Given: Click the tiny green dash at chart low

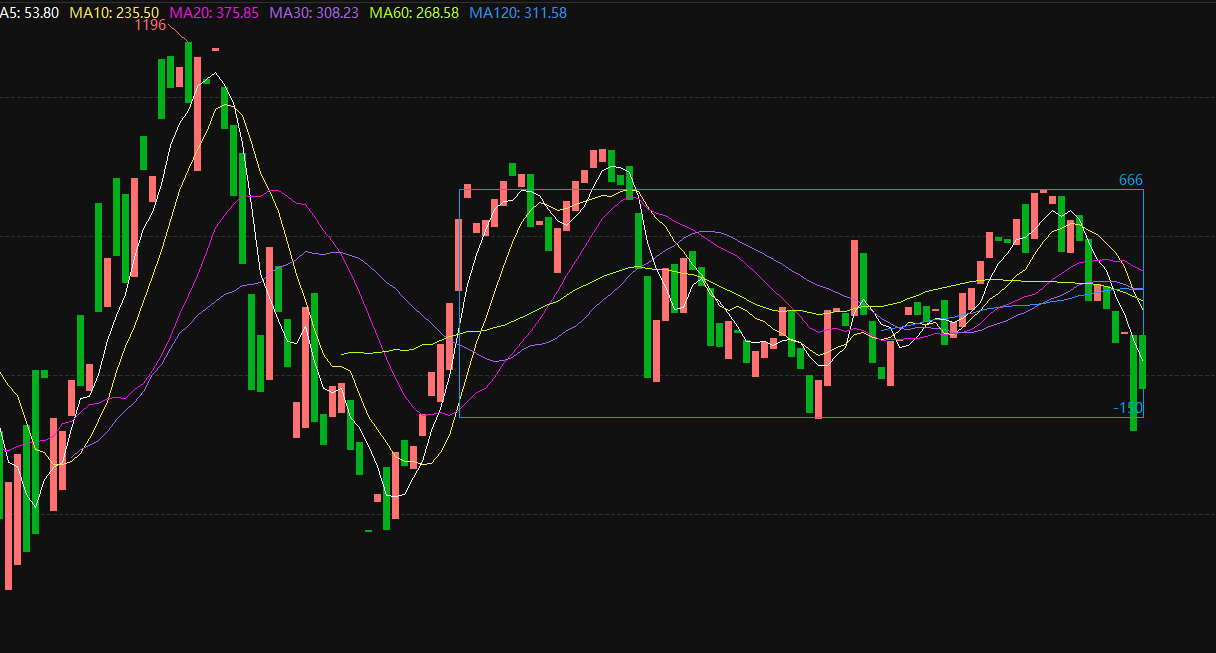Looking at the screenshot, I should coord(368,531).
